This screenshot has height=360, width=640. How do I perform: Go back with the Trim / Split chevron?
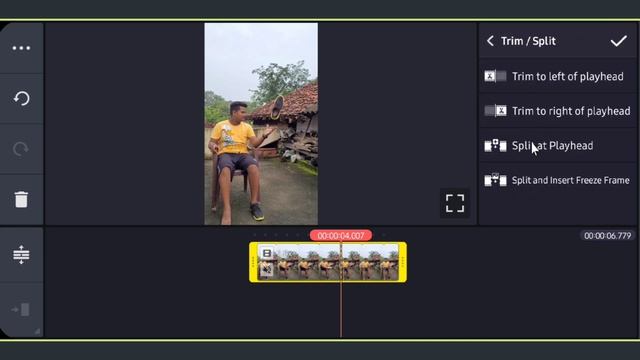click(490, 41)
